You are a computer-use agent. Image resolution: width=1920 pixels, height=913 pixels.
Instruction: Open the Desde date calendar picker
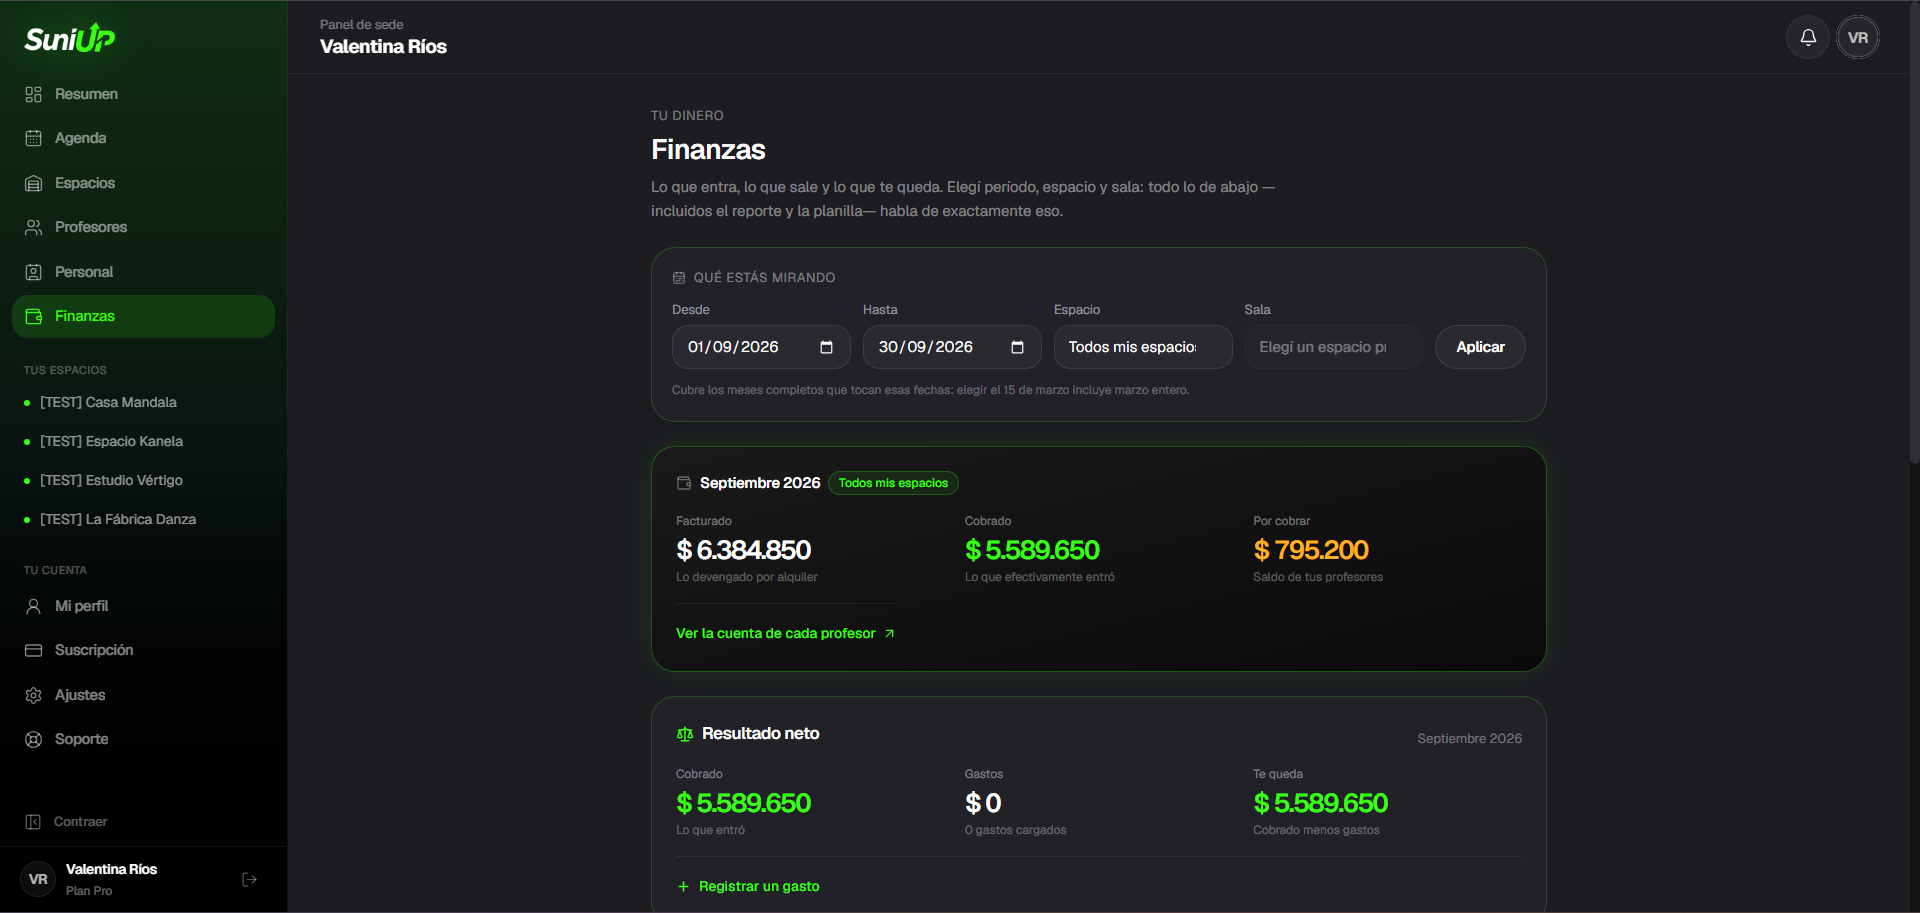826,347
